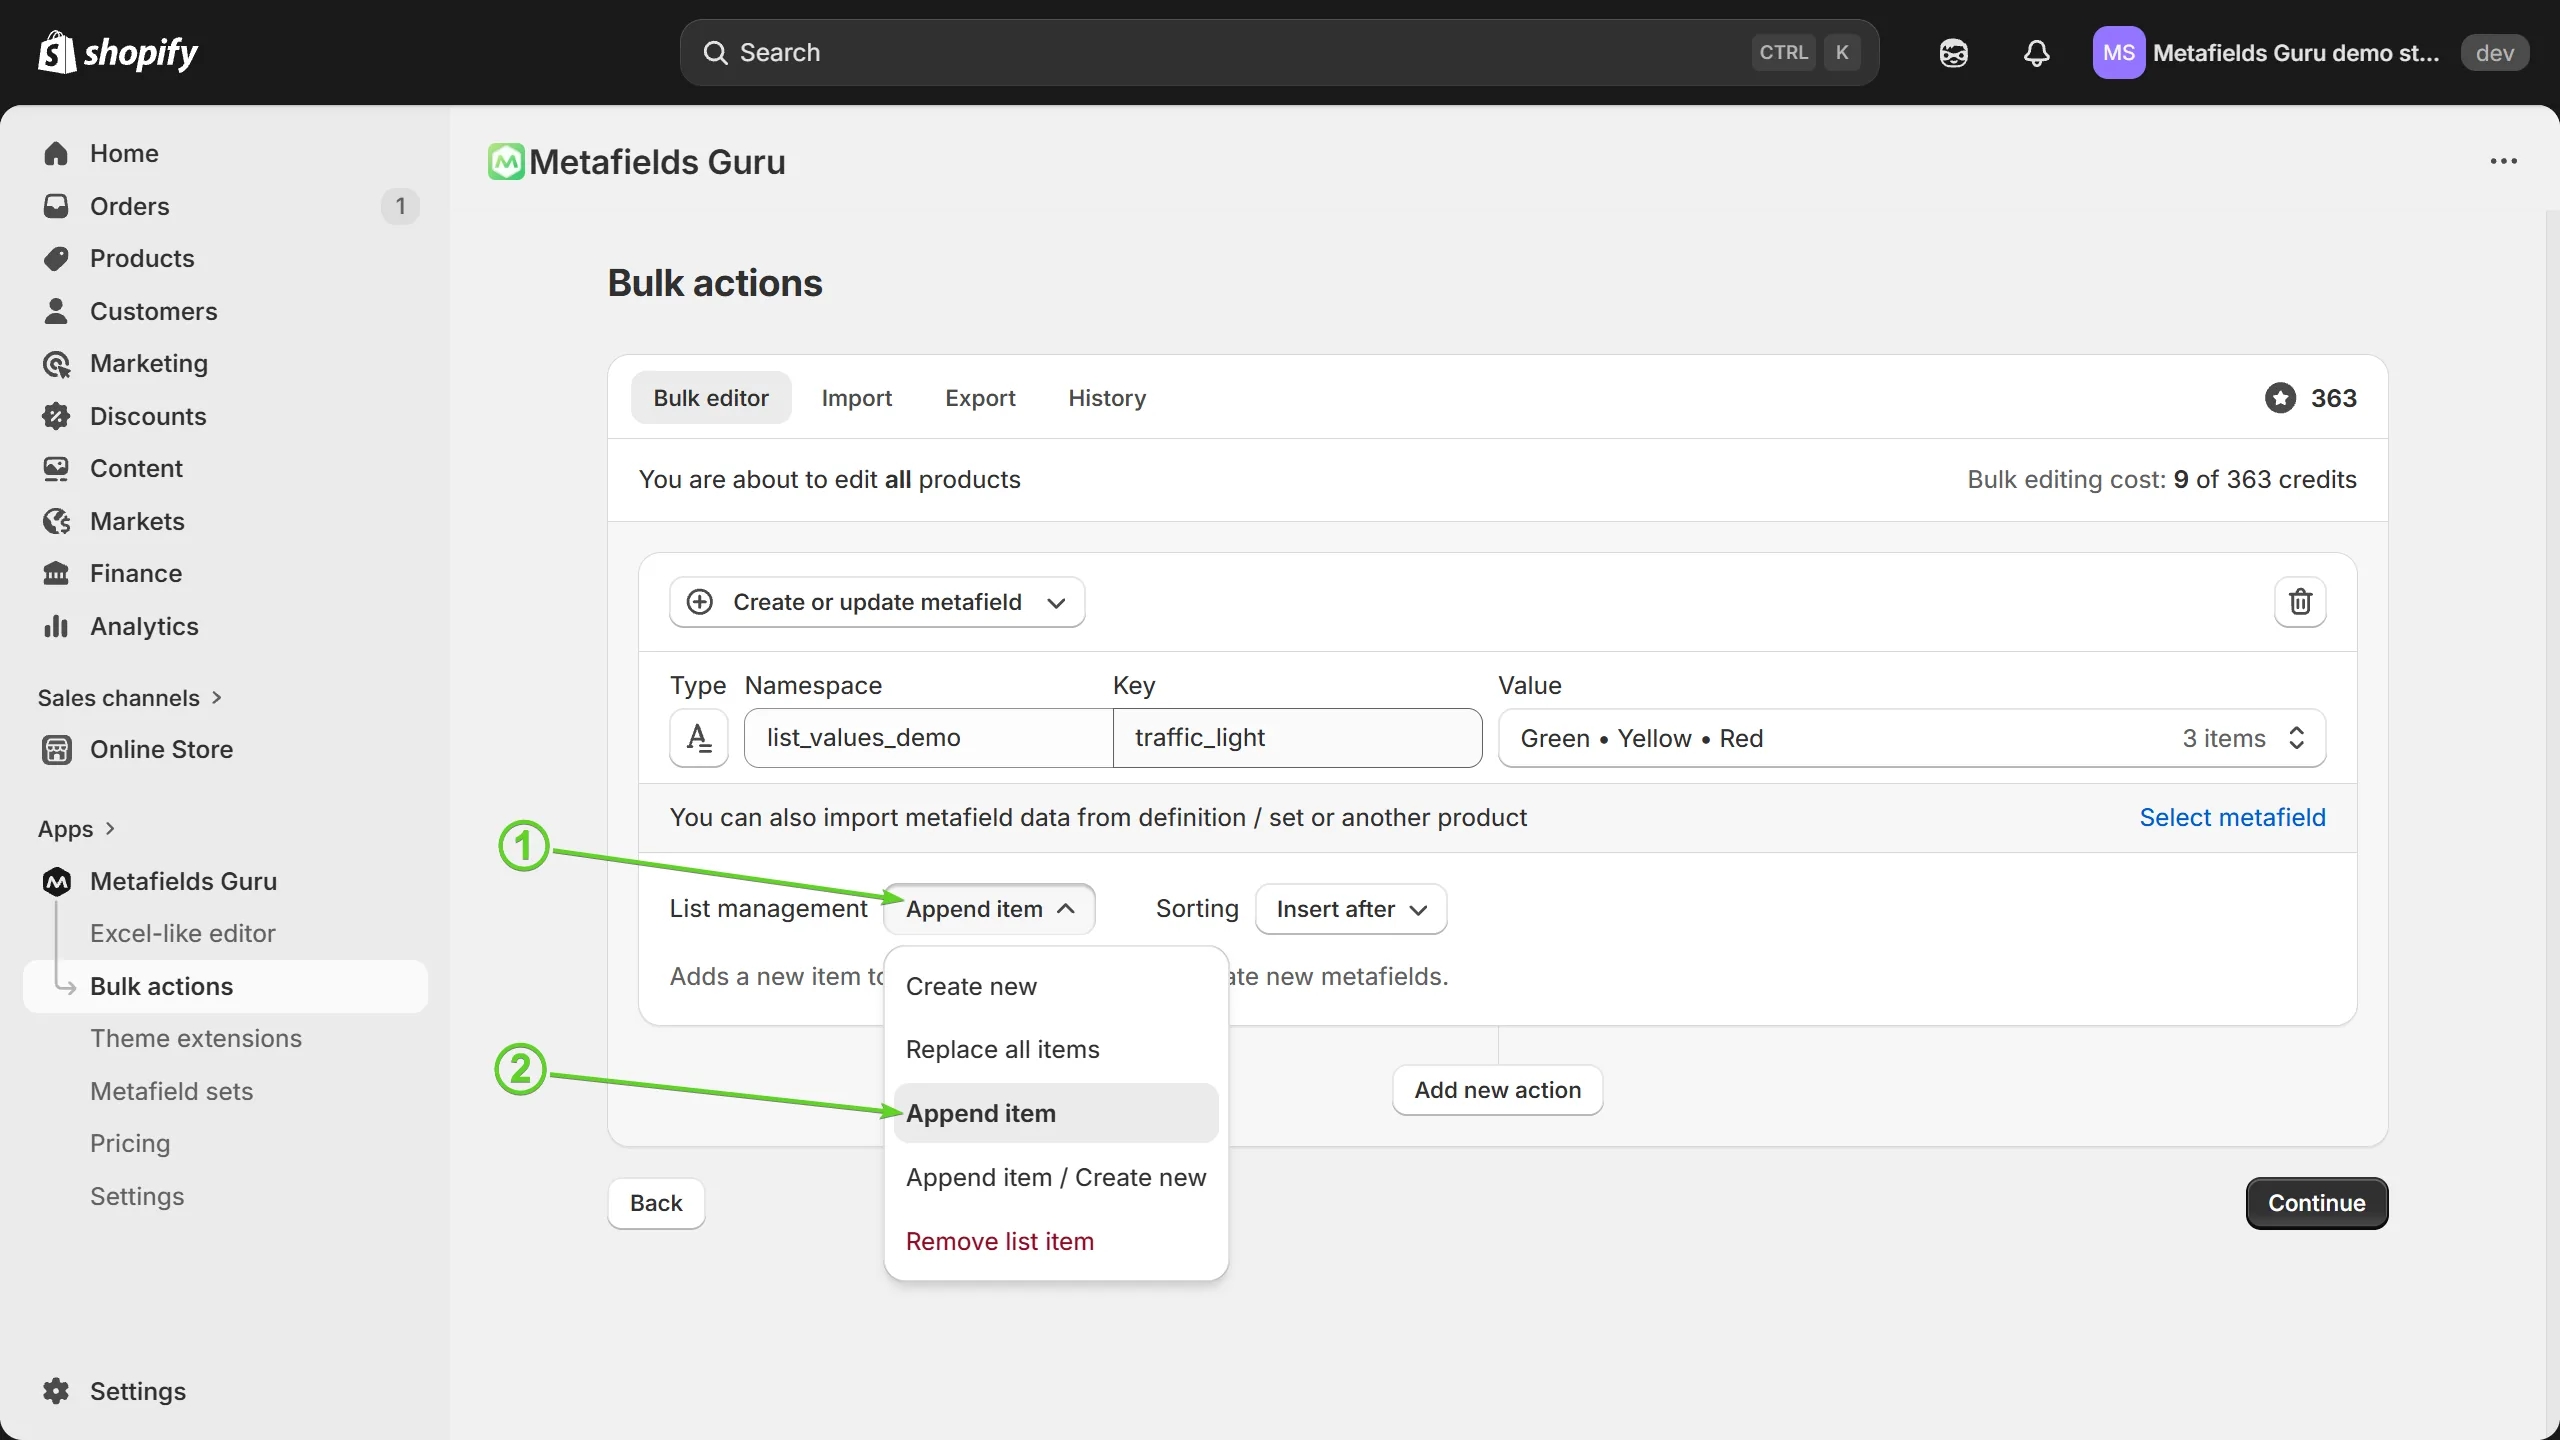The width and height of the screenshot is (2560, 1440).
Task: Switch to the Import tab
Action: point(856,398)
